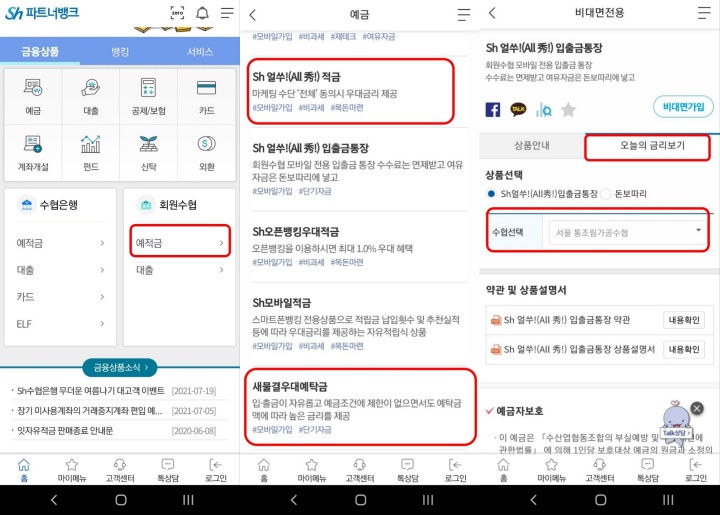This screenshot has width=720, height=515.
Task: Select Sh얼쑤!(All秀!)입출금통장 radio option
Action: (x=491, y=194)
